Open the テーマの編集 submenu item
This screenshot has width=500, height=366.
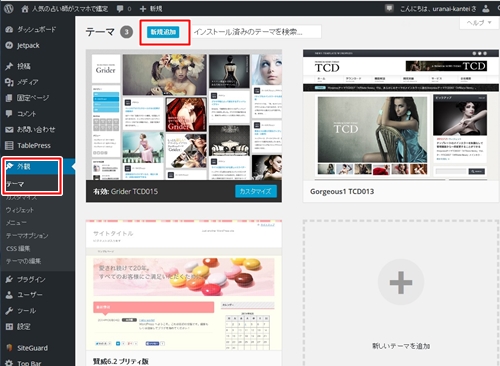(x=23, y=261)
